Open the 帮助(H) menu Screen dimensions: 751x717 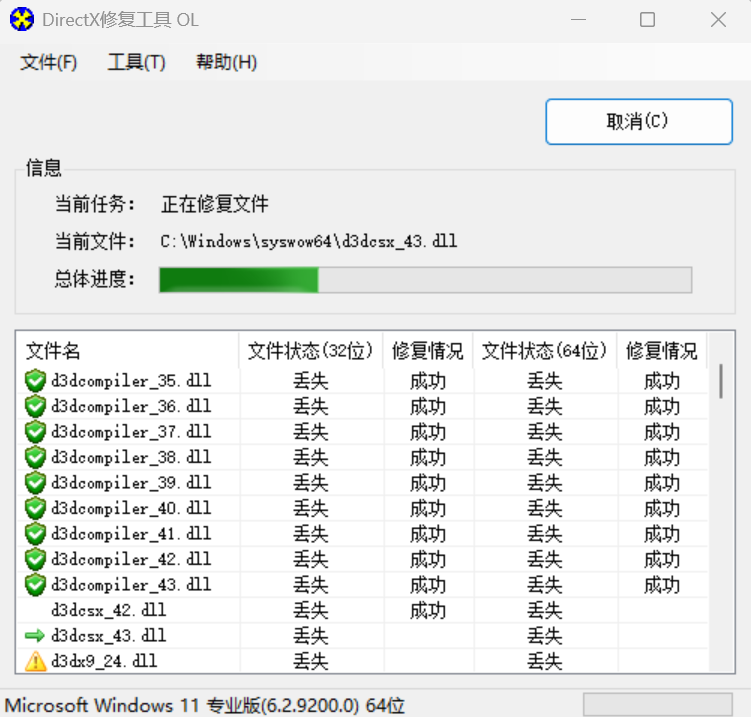click(227, 62)
